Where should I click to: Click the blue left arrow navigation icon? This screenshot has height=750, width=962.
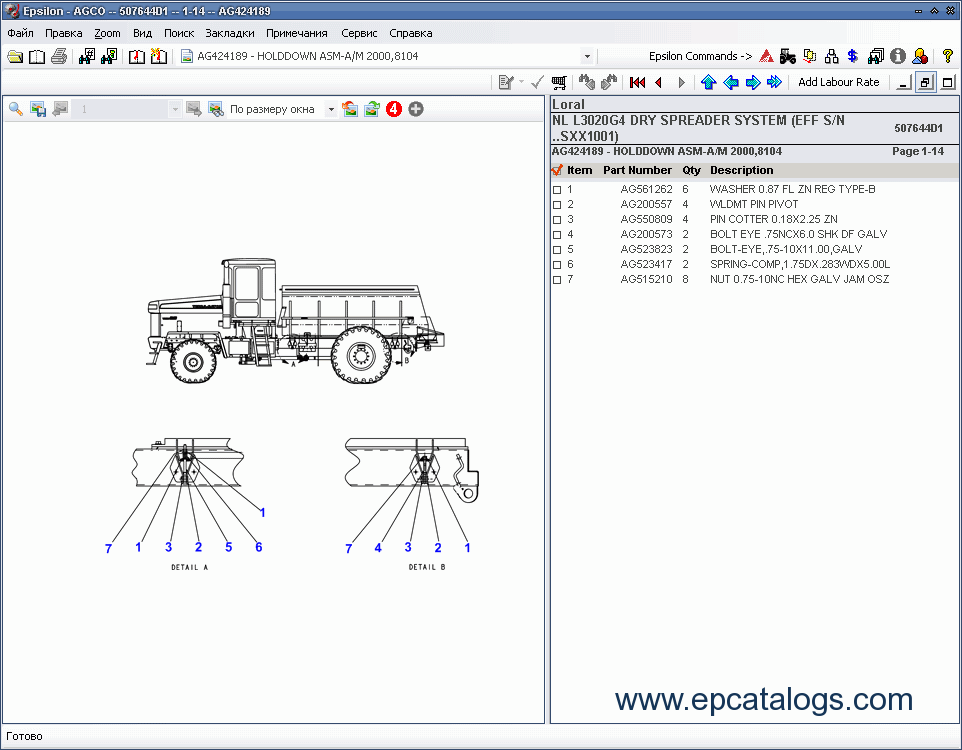[731, 82]
